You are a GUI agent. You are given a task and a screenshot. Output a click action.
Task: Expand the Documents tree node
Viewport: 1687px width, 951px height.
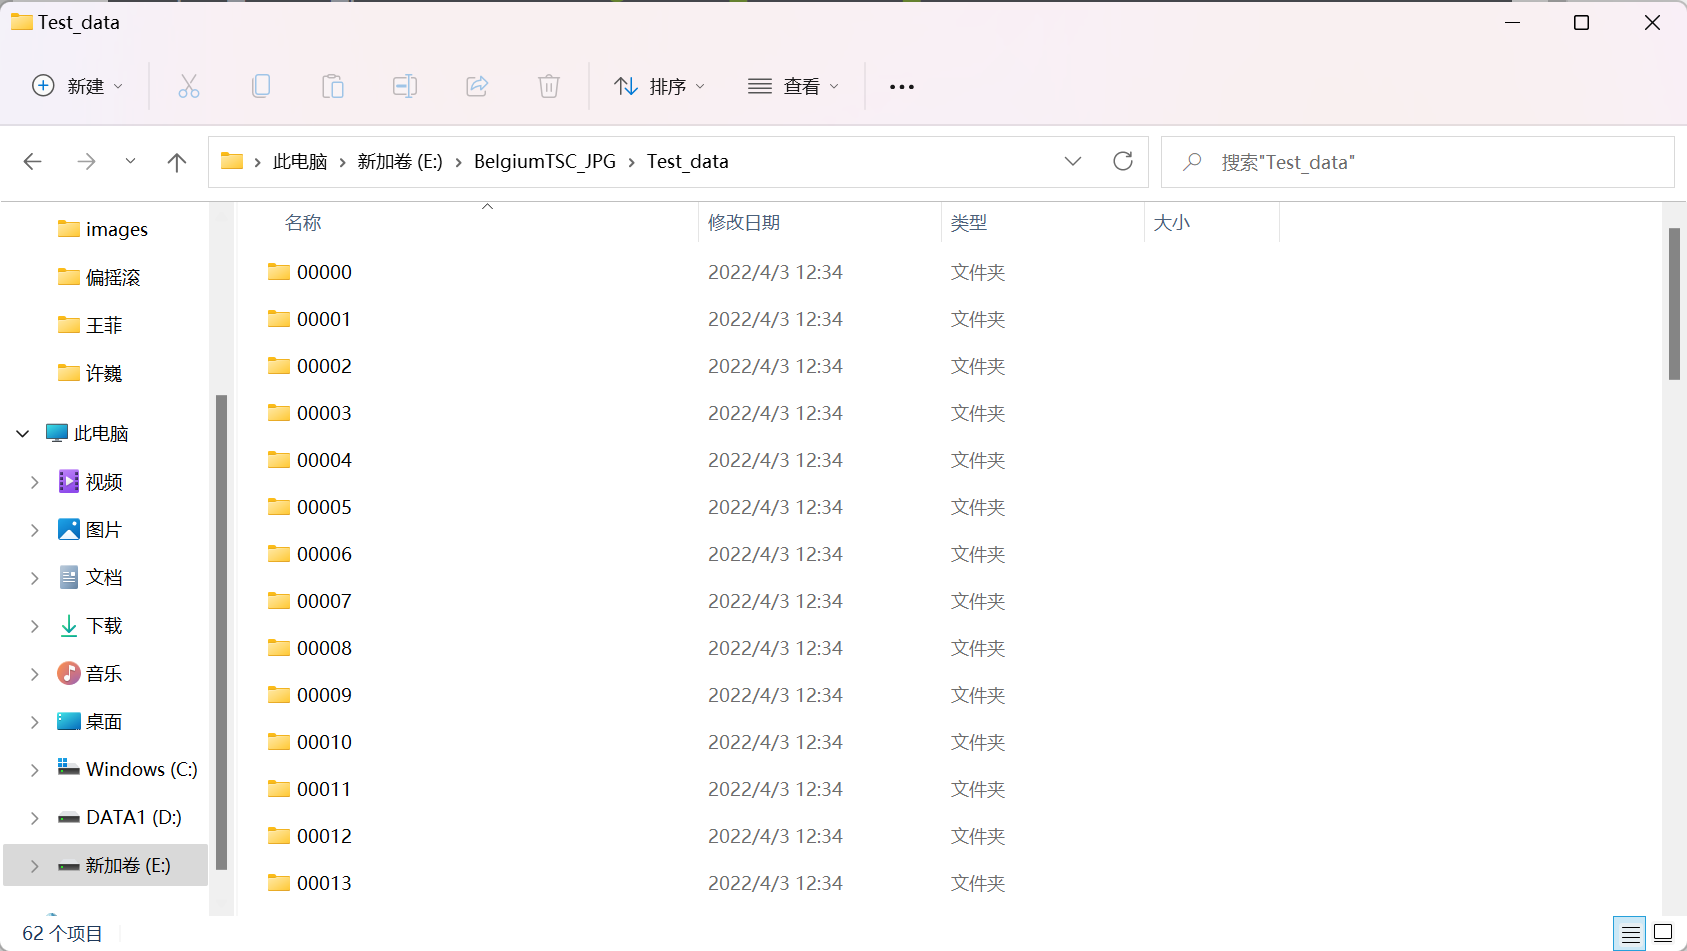pos(35,578)
